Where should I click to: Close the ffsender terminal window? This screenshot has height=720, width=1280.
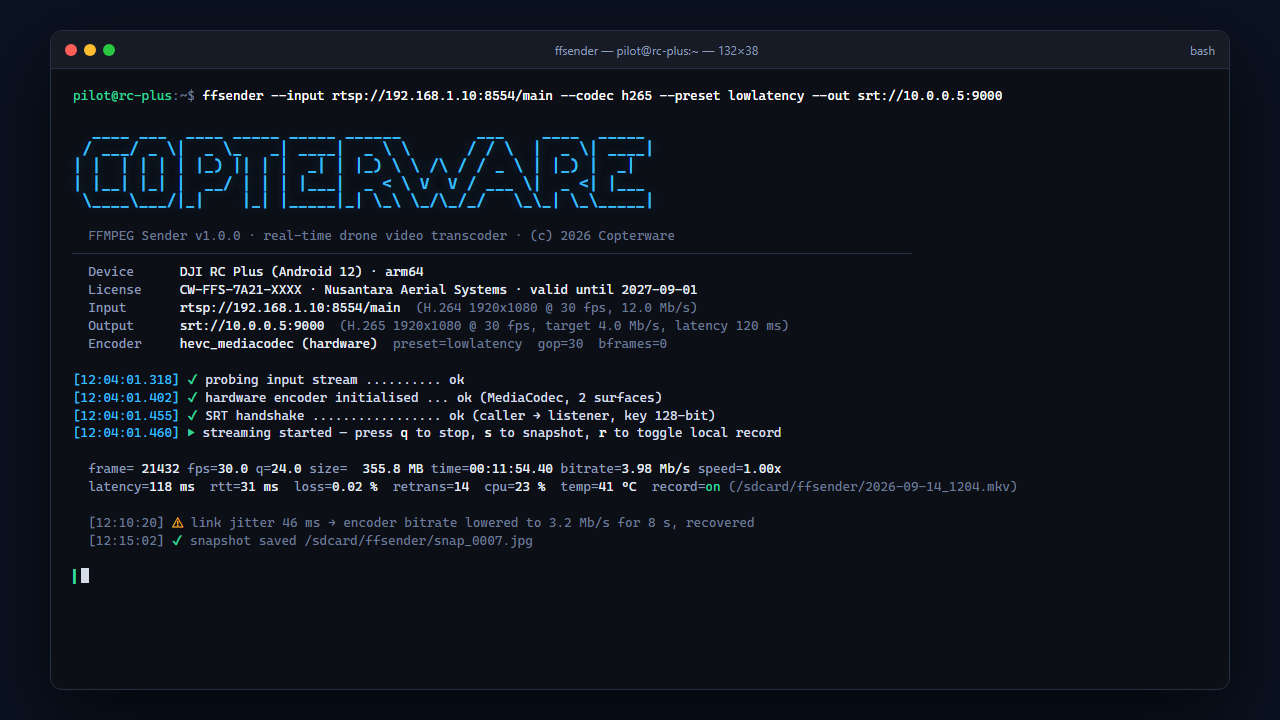71,50
